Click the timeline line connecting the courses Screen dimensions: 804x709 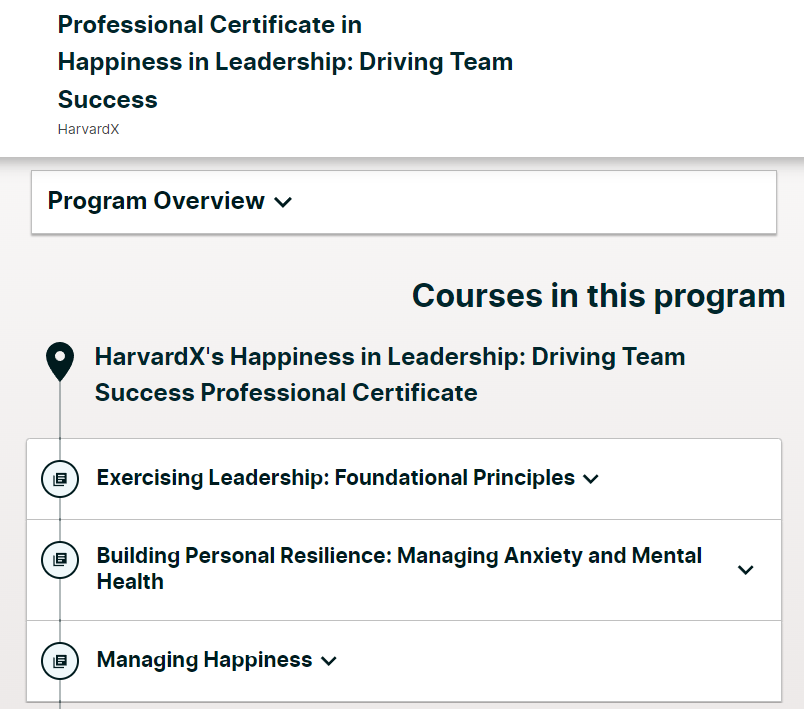click(62, 620)
